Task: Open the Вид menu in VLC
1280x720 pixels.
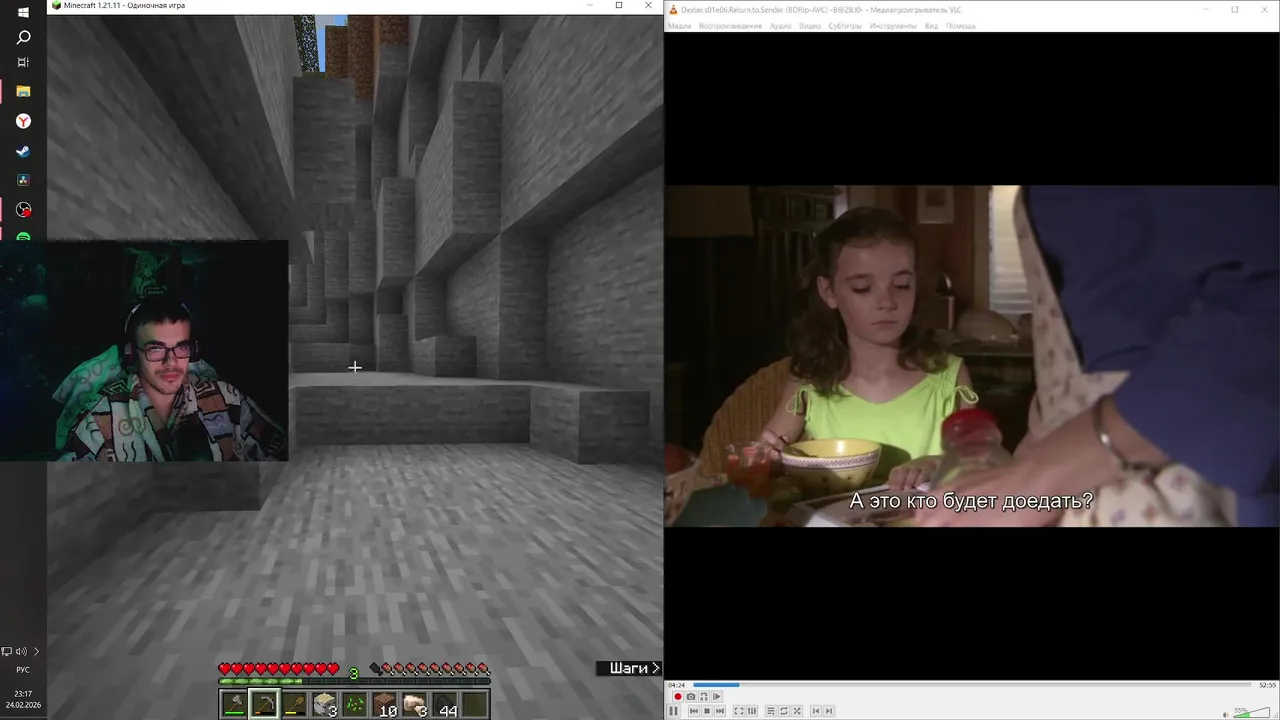Action: tap(931, 26)
